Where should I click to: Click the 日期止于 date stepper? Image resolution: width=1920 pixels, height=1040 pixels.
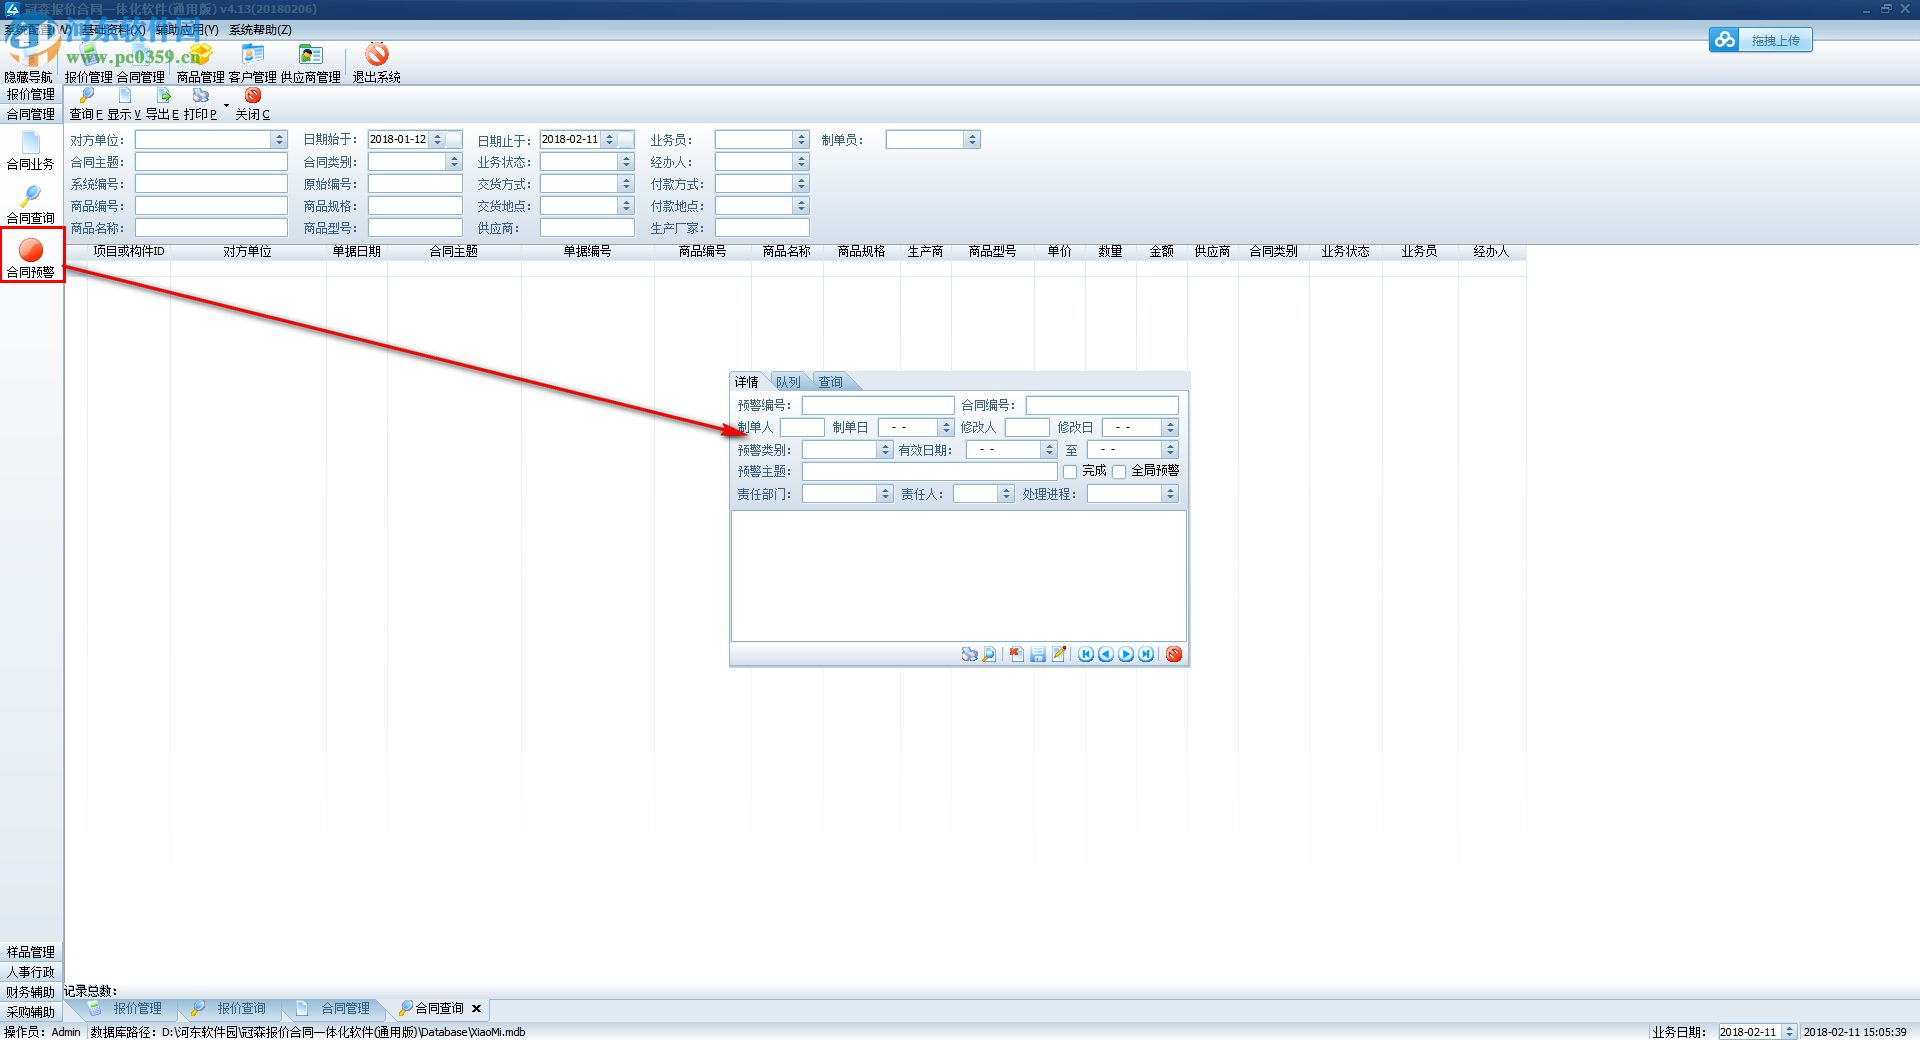609,140
